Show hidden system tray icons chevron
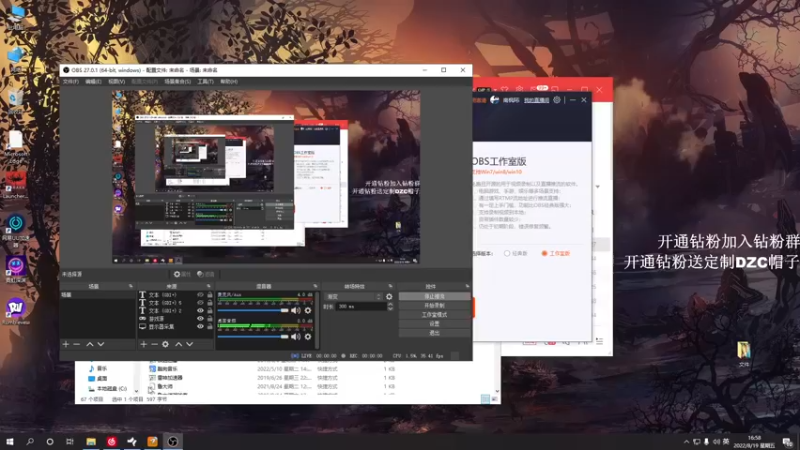Viewport: 800px width, 450px height. point(686,442)
